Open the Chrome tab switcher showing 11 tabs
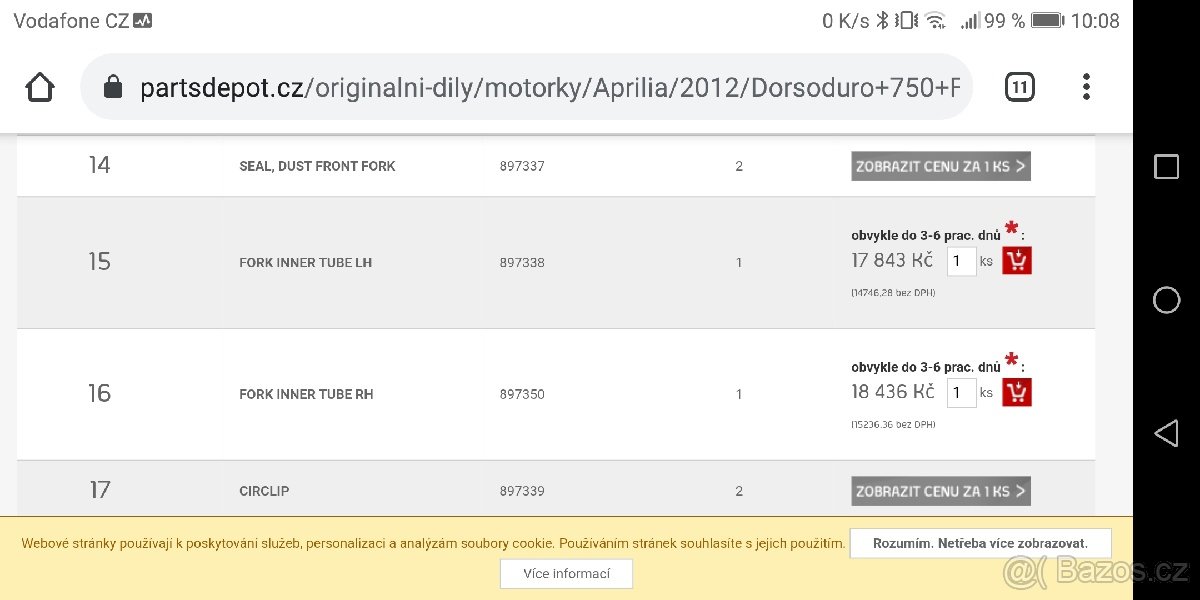 click(x=1020, y=87)
